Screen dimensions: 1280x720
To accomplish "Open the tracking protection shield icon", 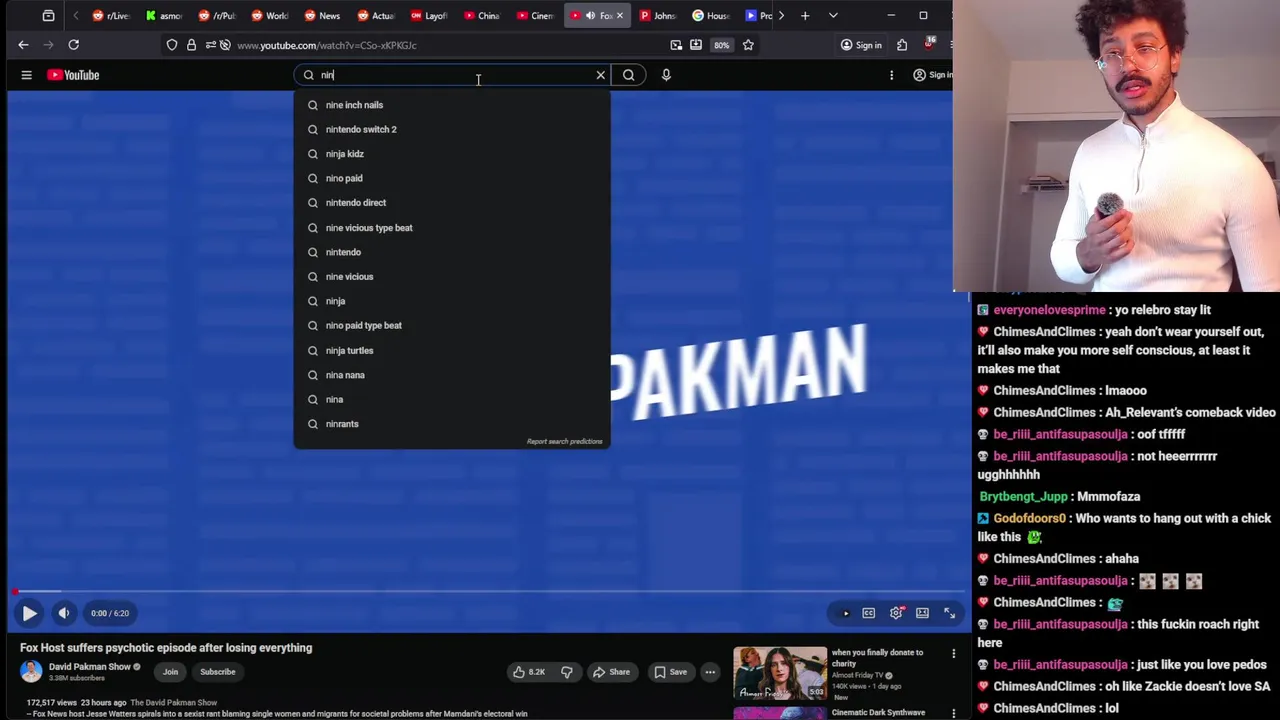I will coord(172,45).
